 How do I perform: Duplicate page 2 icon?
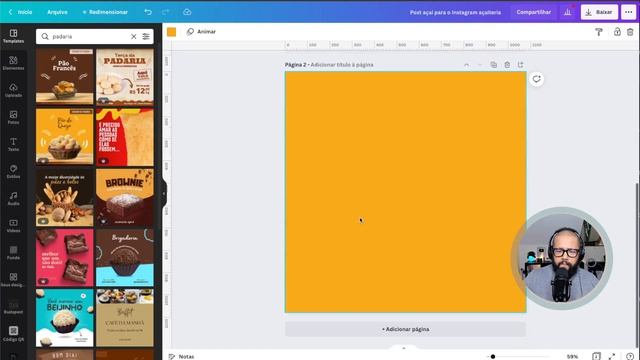click(493, 64)
